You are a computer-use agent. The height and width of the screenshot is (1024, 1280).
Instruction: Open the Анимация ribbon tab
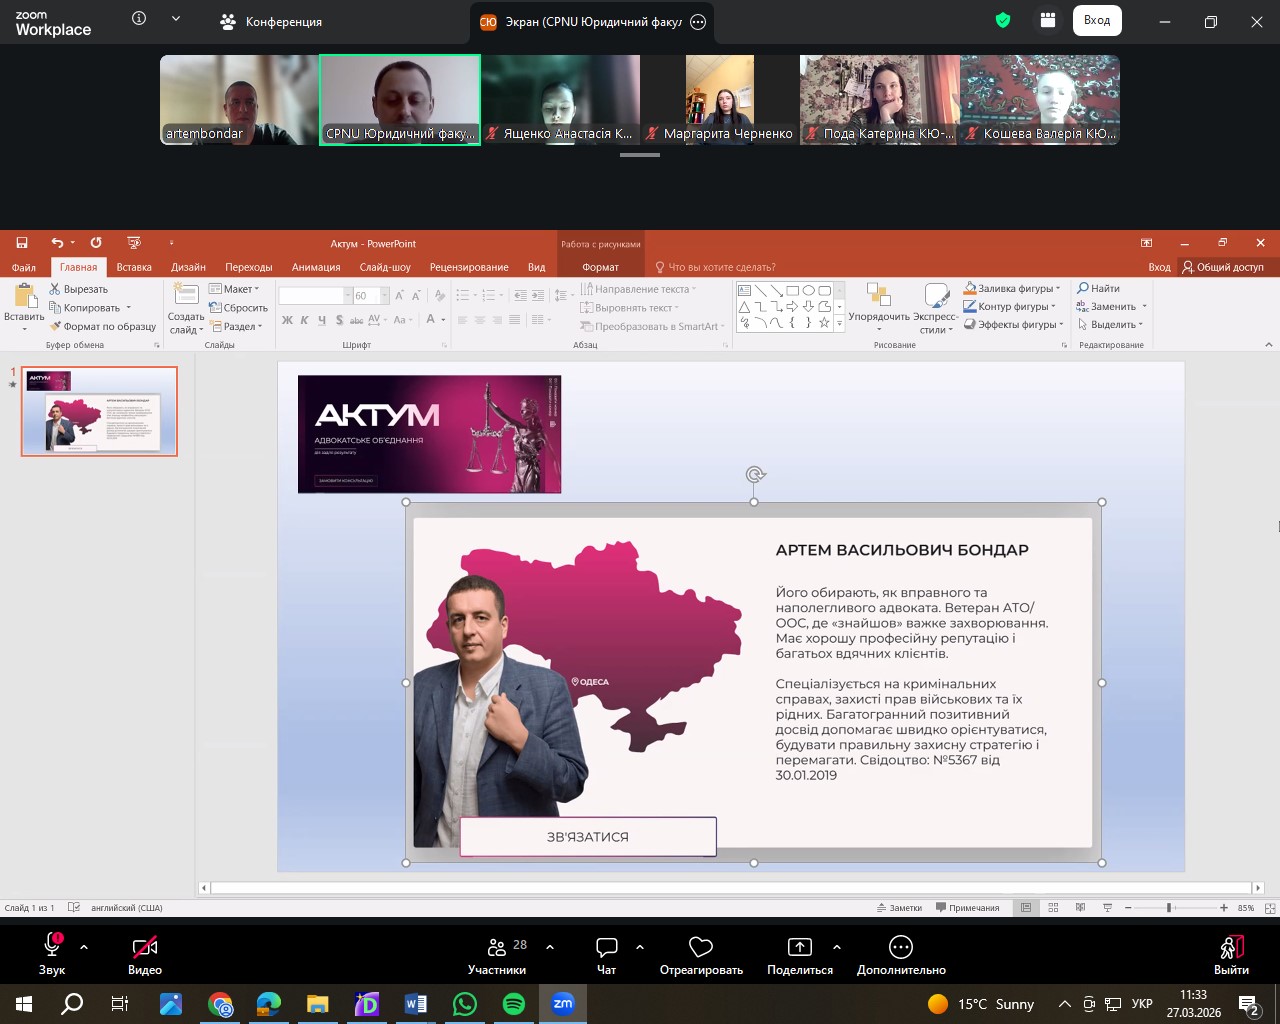(x=316, y=267)
